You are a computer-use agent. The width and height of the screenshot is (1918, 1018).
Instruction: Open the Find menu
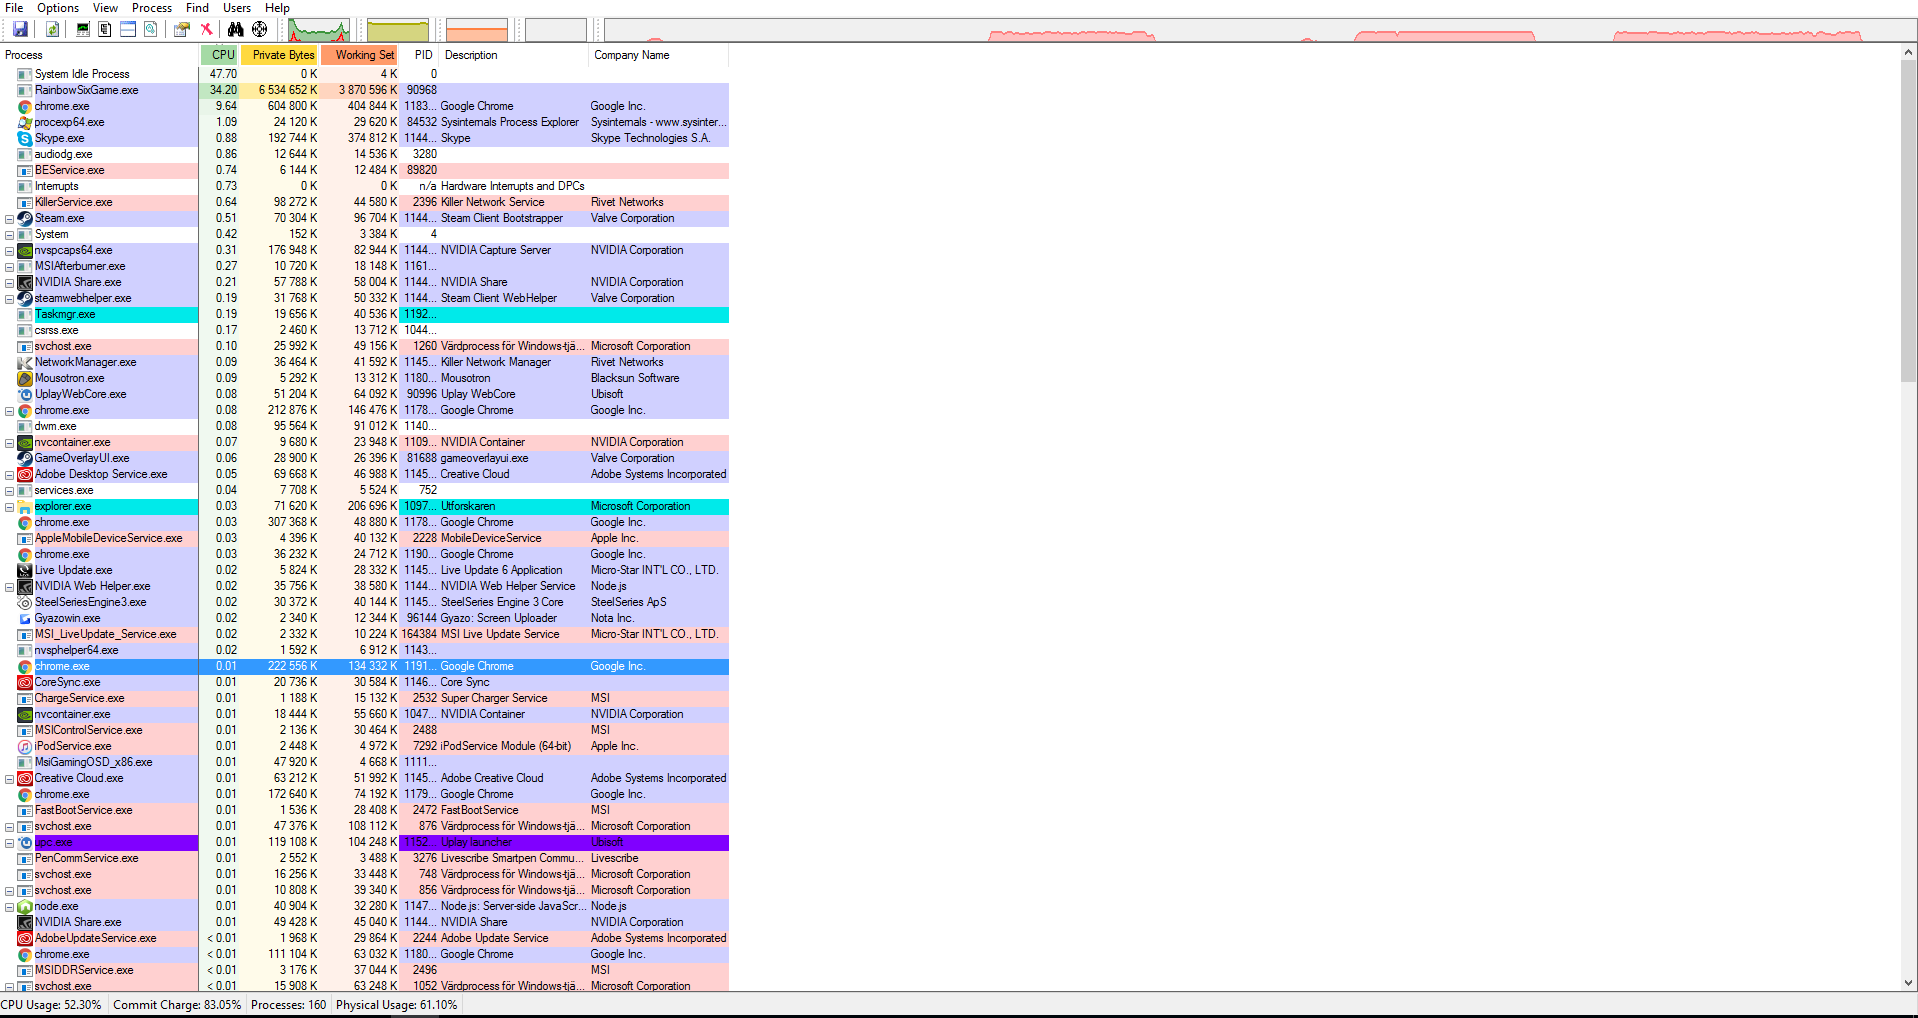[x=197, y=8]
